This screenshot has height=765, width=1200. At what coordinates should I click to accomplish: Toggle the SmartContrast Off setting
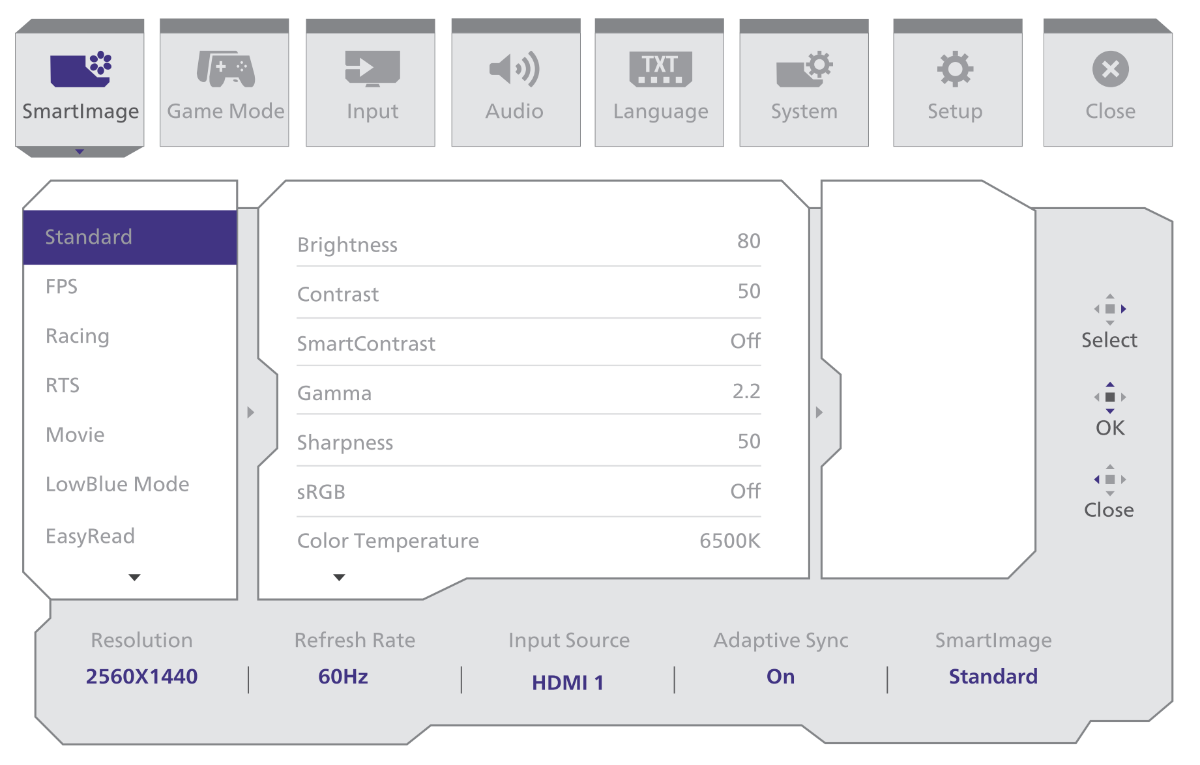[745, 341]
